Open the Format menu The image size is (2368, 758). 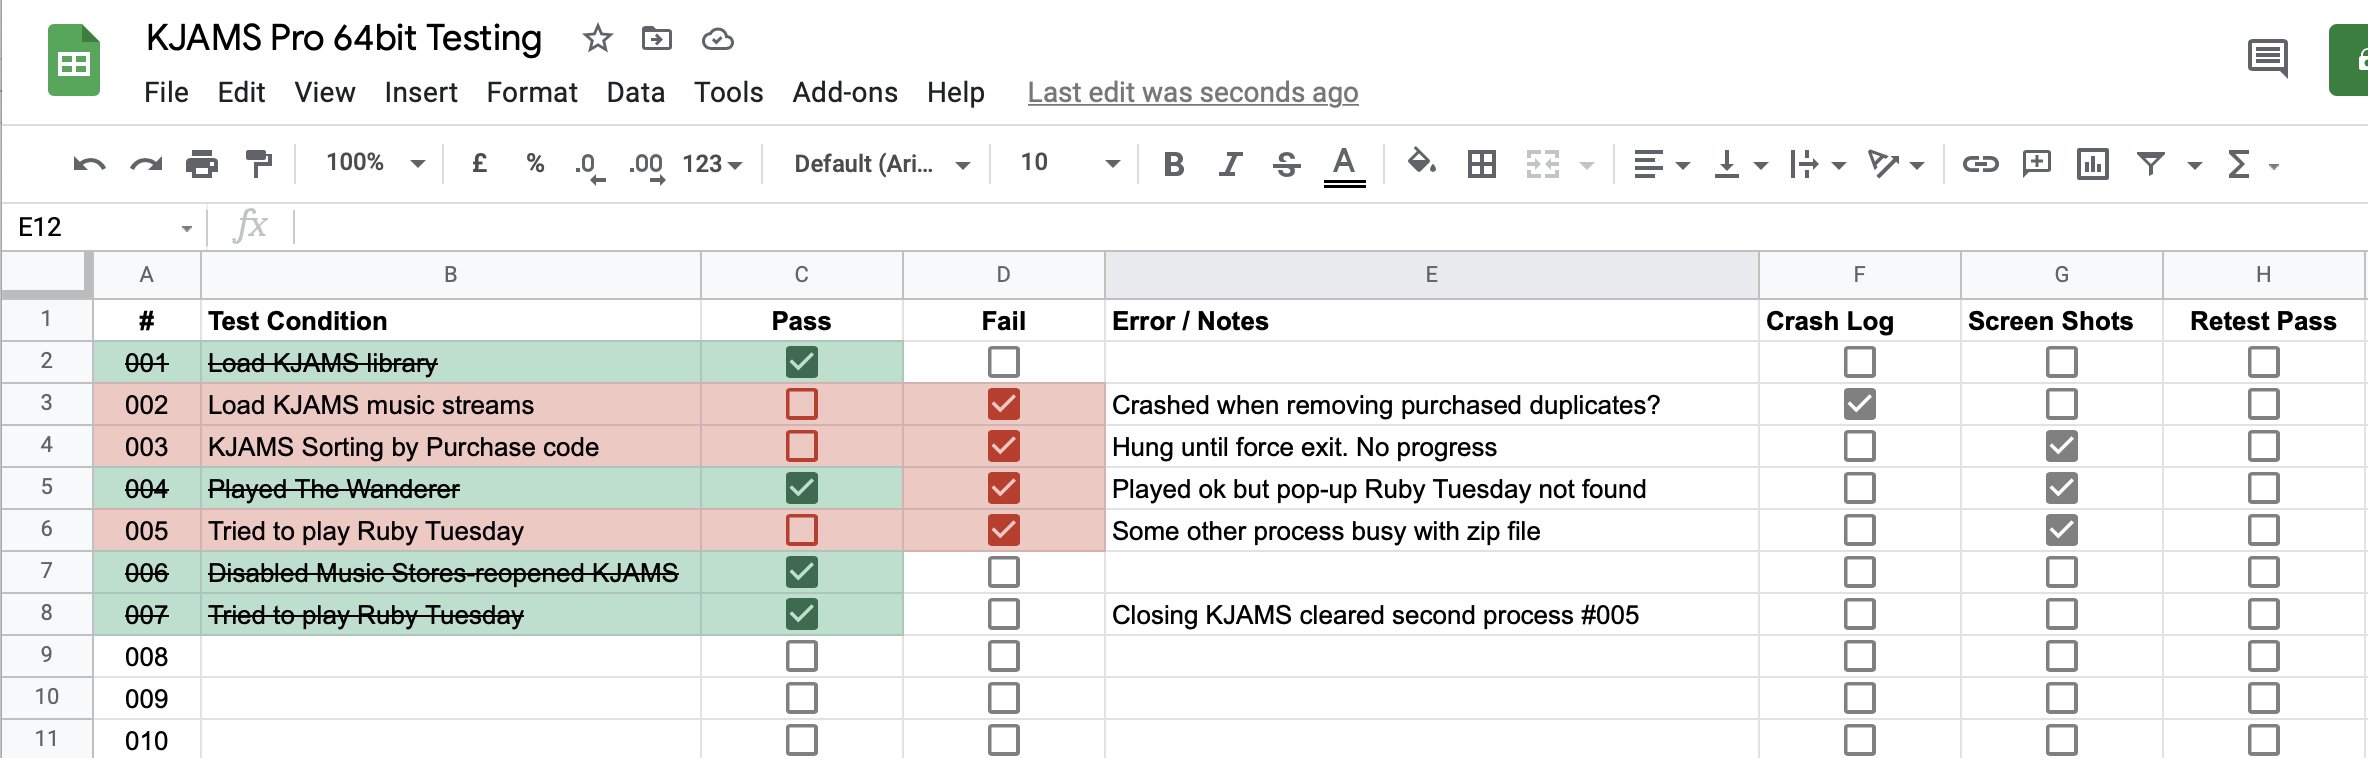click(531, 92)
